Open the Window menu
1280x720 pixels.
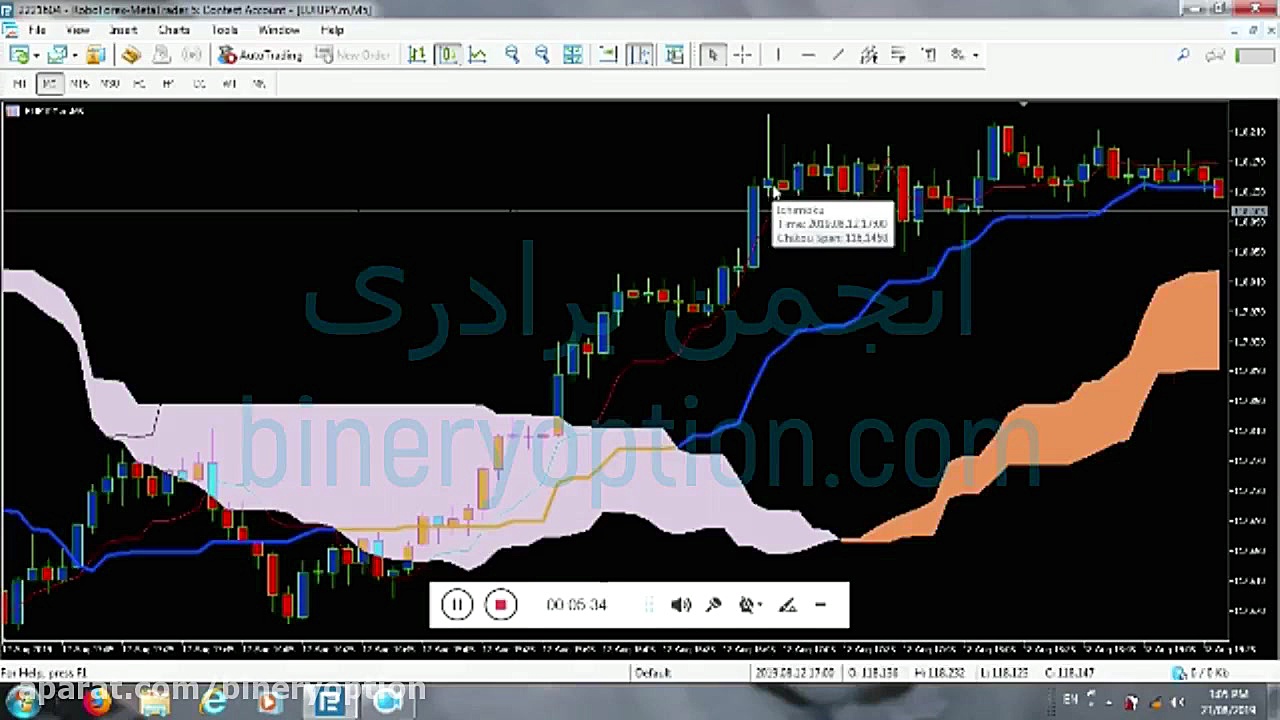tap(278, 30)
